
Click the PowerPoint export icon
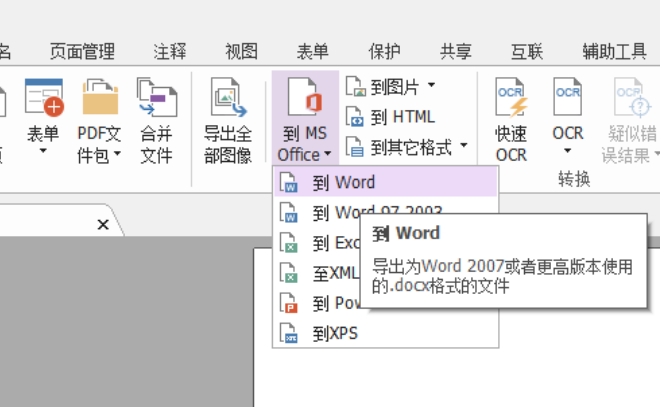click(288, 303)
